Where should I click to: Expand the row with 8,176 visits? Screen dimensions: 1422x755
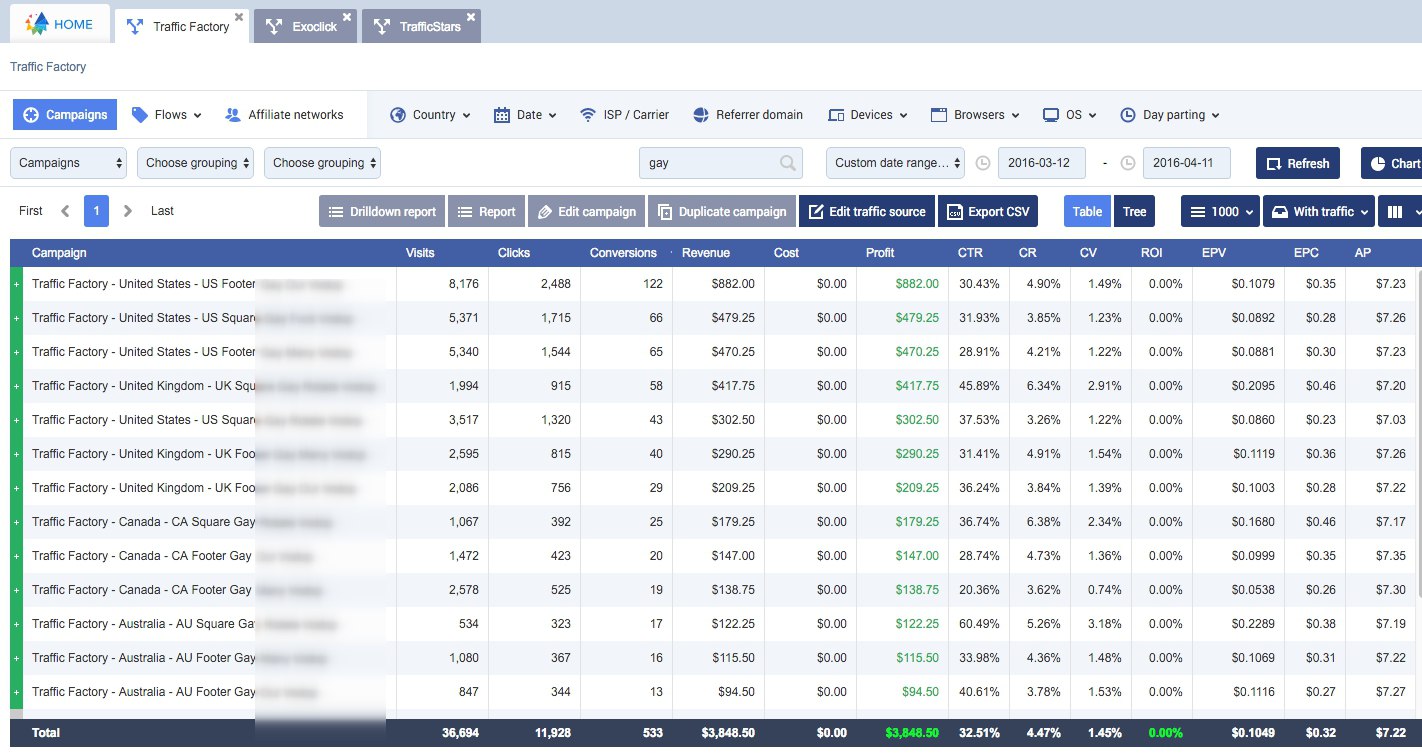pos(16,284)
